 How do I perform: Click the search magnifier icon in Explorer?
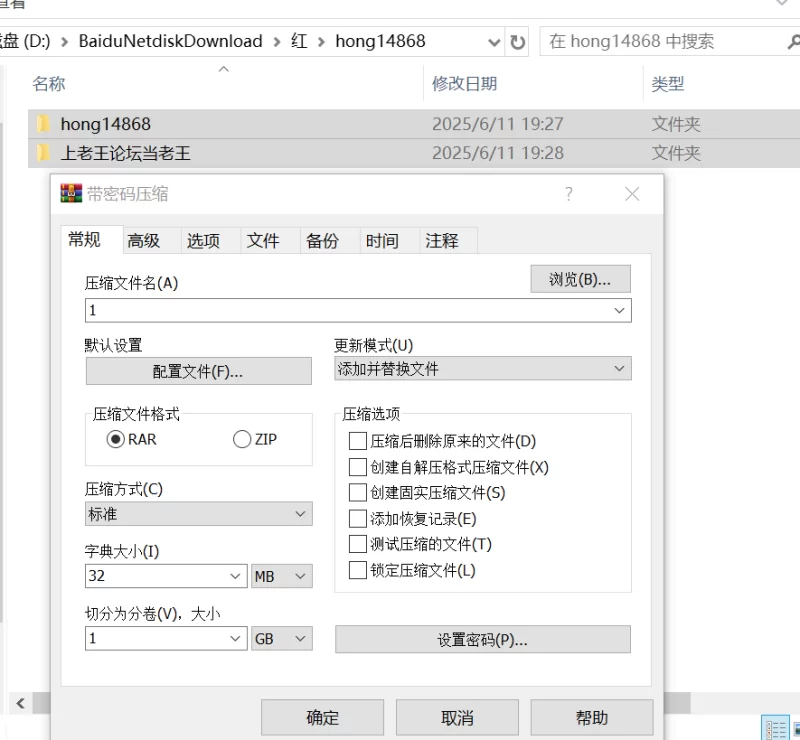(x=793, y=42)
